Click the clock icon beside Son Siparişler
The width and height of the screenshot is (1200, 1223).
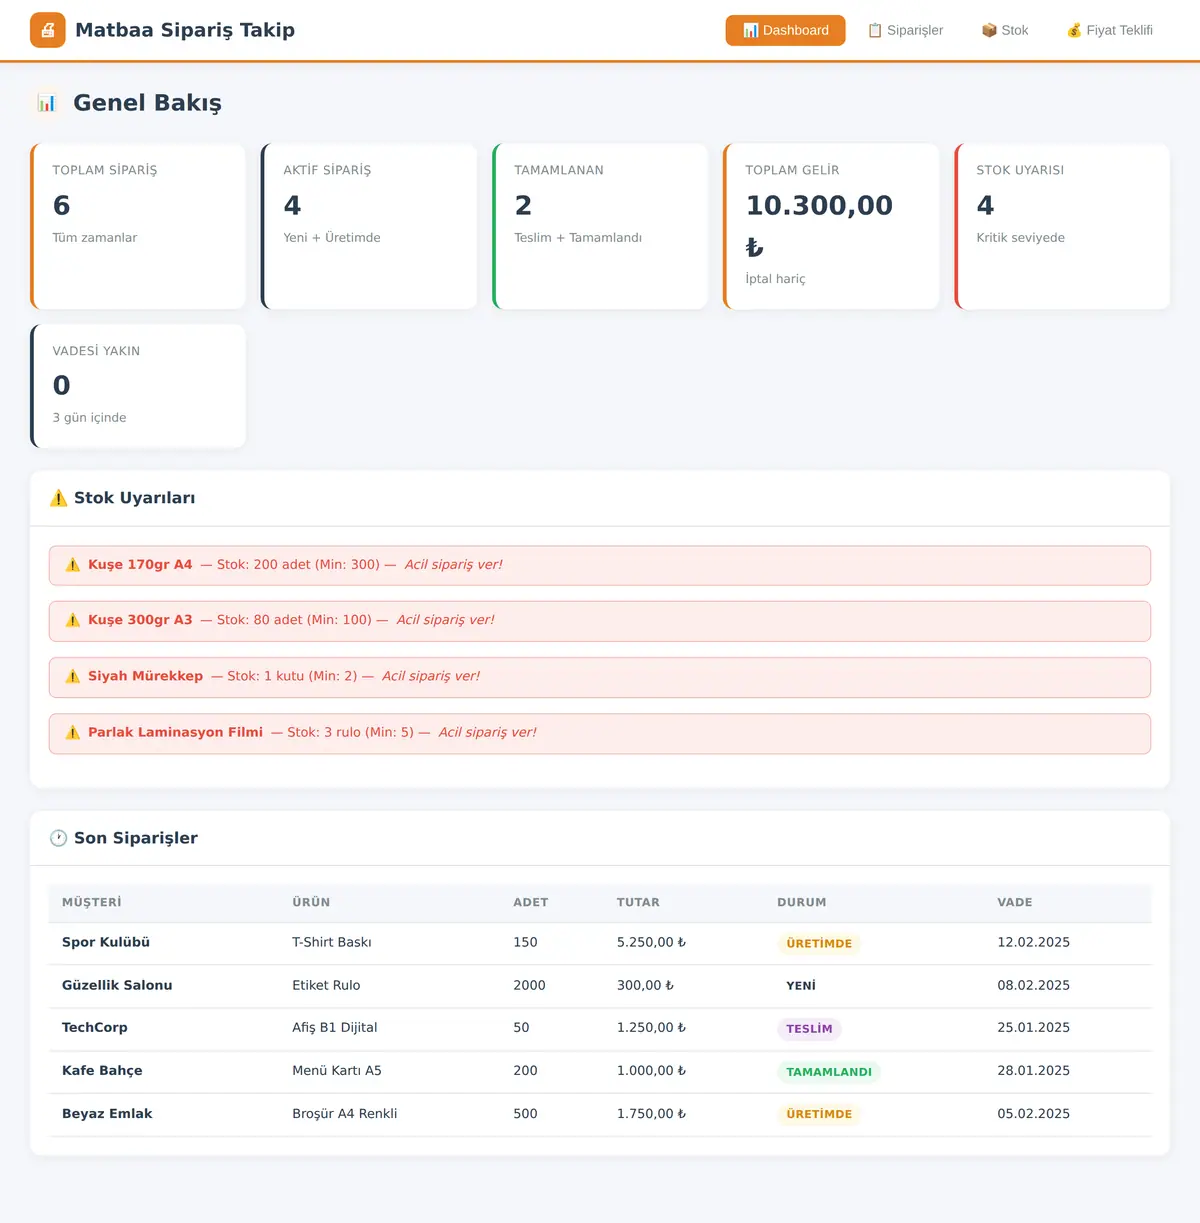point(59,838)
